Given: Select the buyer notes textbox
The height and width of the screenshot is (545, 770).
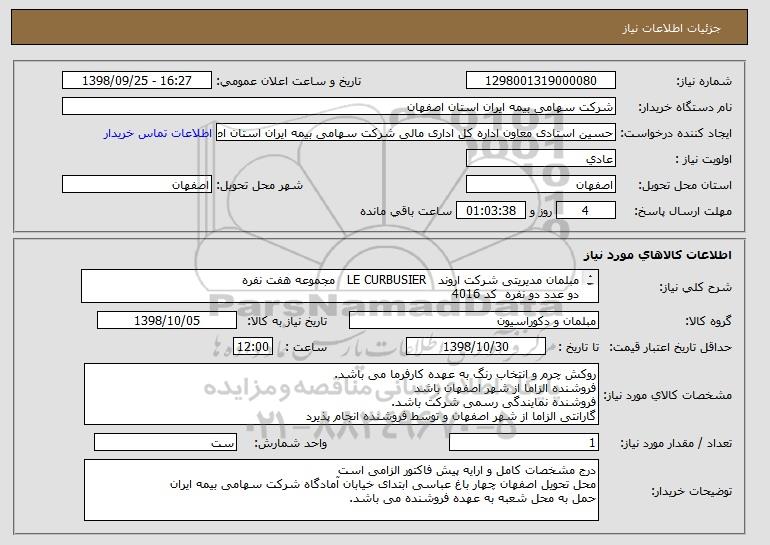Looking at the screenshot, I should coord(341,490).
